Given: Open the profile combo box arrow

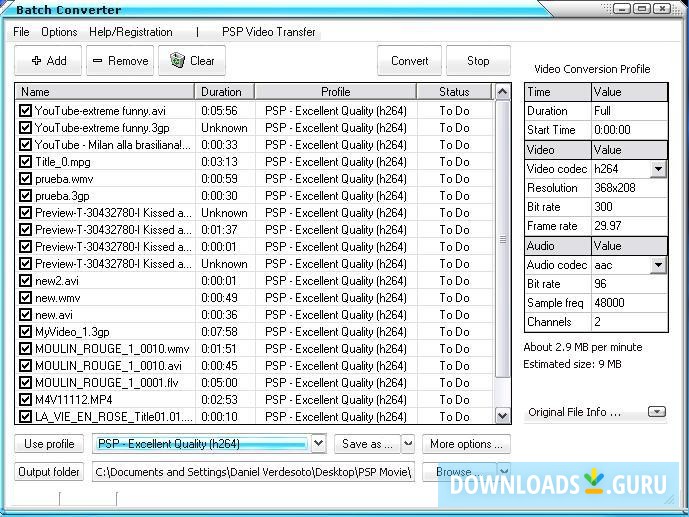Looking at the screenshot, I should pos(319,444).
